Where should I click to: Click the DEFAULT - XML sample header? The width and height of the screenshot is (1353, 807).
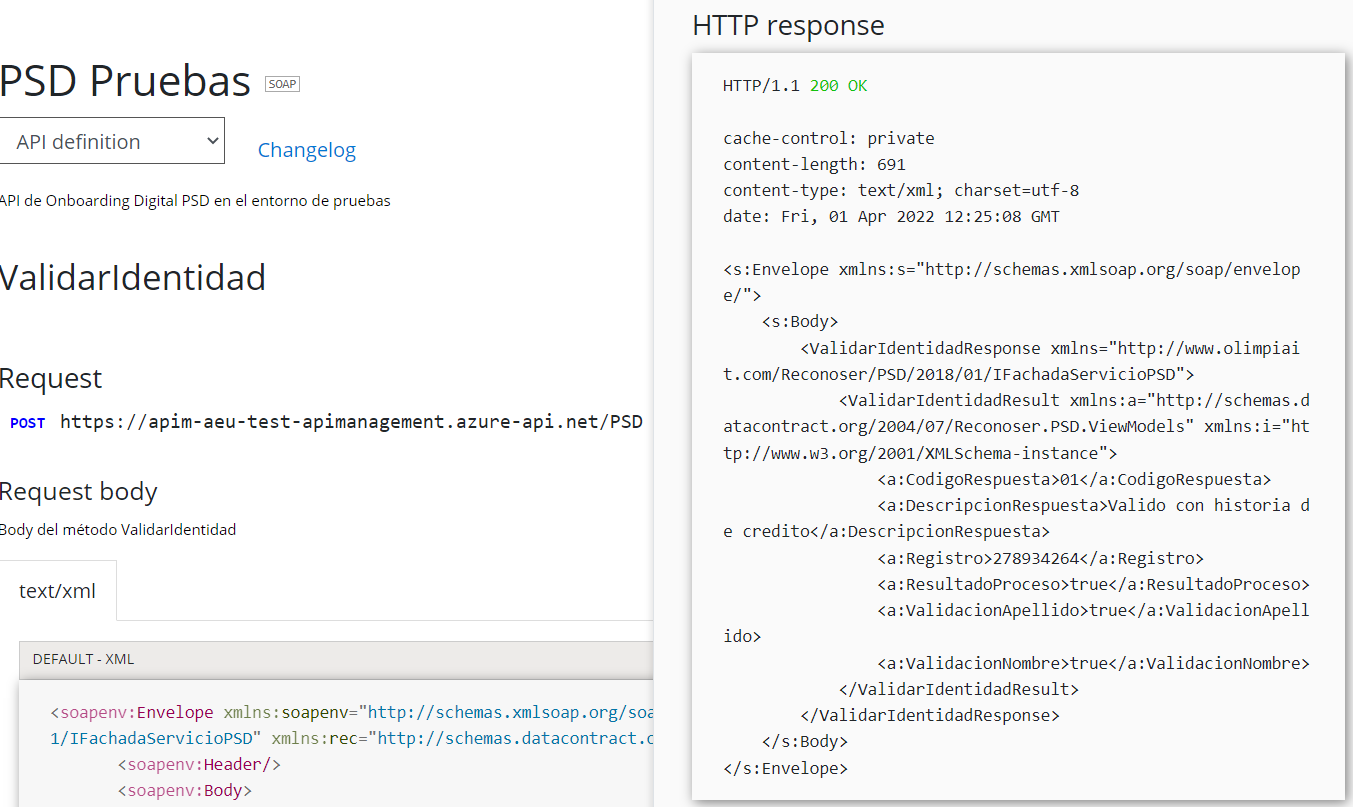pyautogui.click(x=84, y=659)
